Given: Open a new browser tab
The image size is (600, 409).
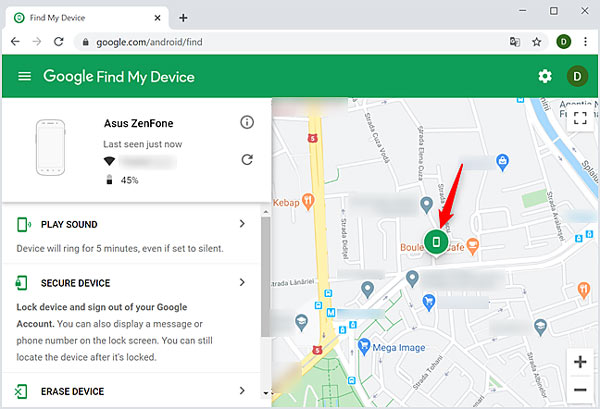Looking at the screenshot, I should tap(183, 17).
